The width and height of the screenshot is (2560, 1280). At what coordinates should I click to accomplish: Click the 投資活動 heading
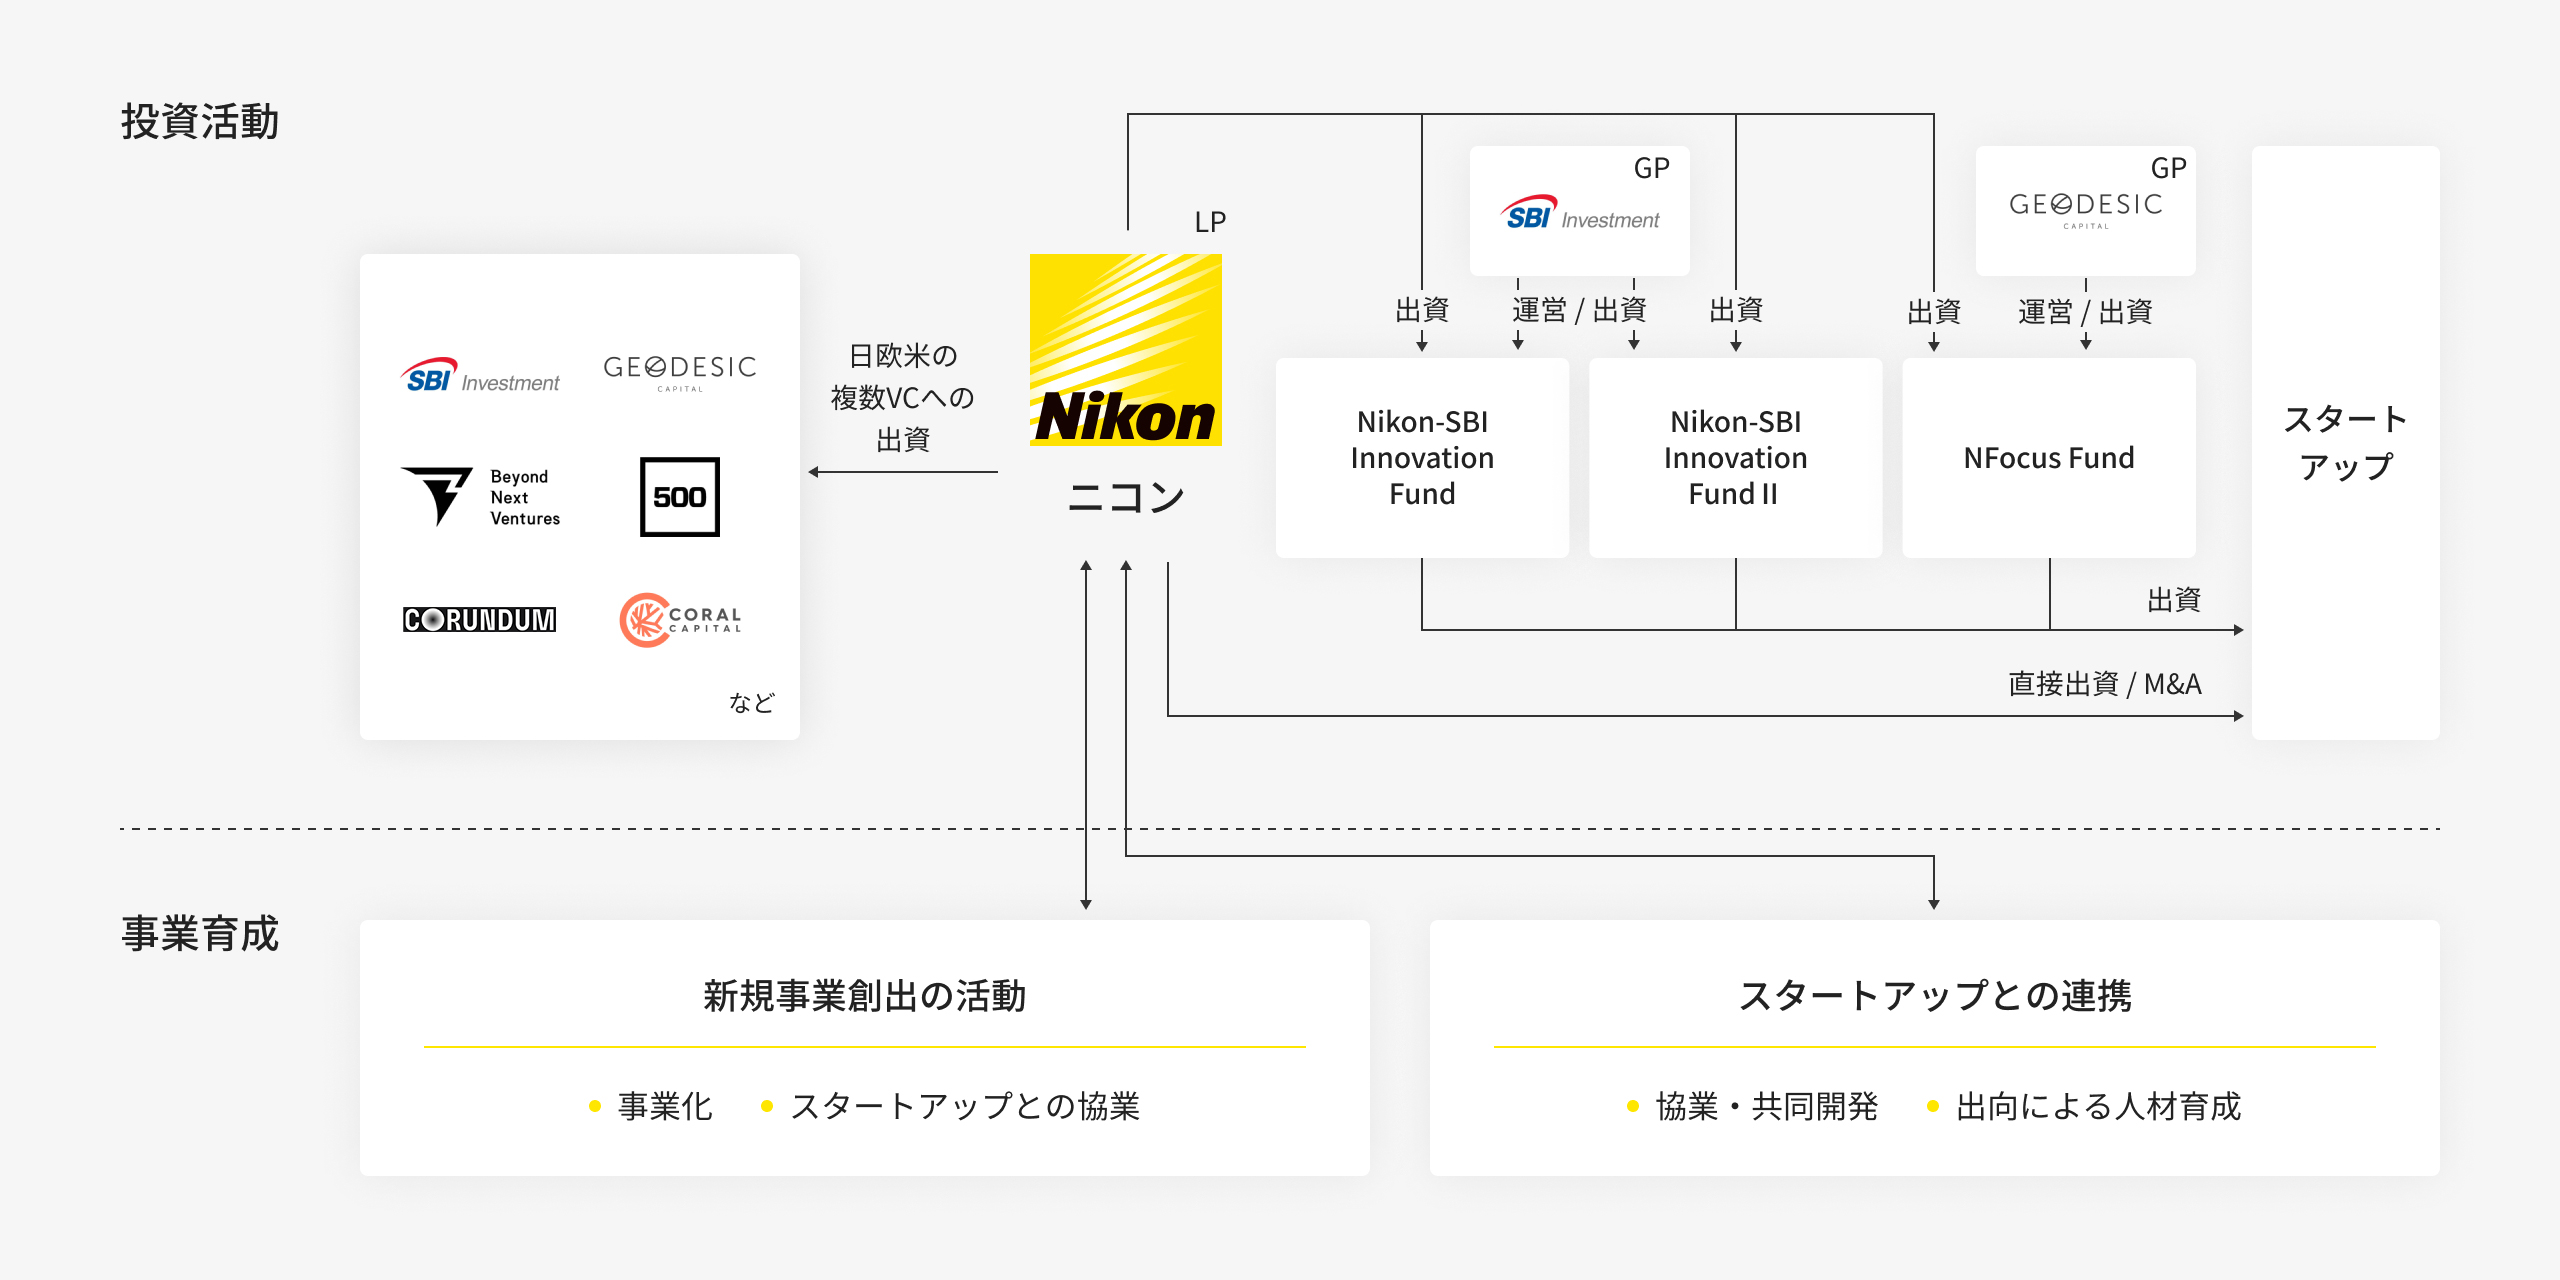(x=200, y=122)
